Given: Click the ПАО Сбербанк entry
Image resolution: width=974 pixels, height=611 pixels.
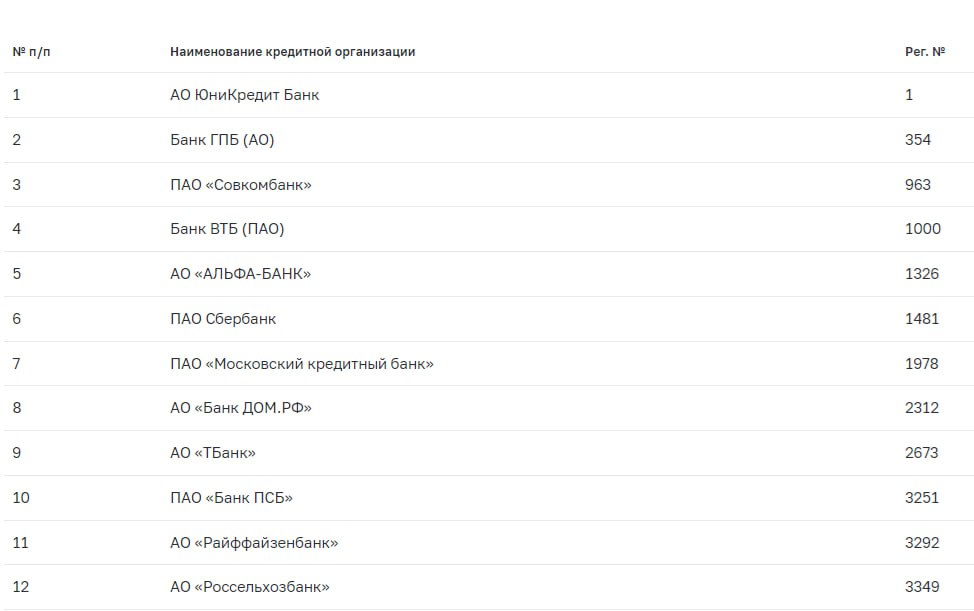Looking at the screenshot, I should 223,319.
